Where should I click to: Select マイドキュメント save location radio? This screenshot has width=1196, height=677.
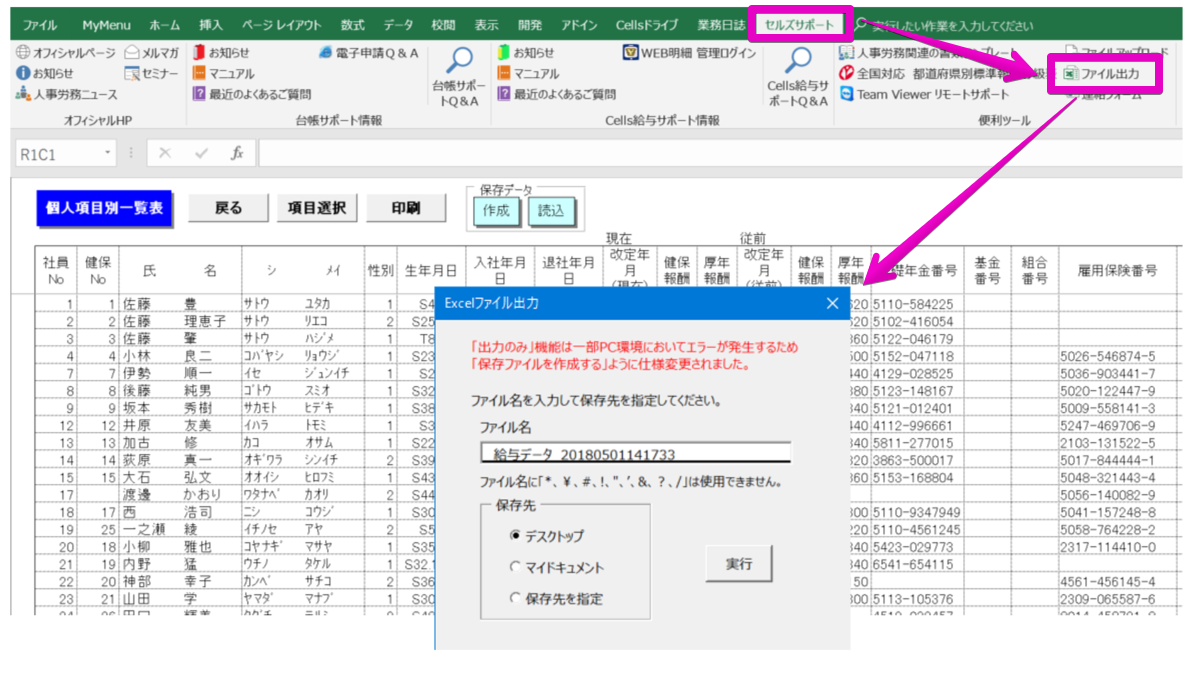515,567
